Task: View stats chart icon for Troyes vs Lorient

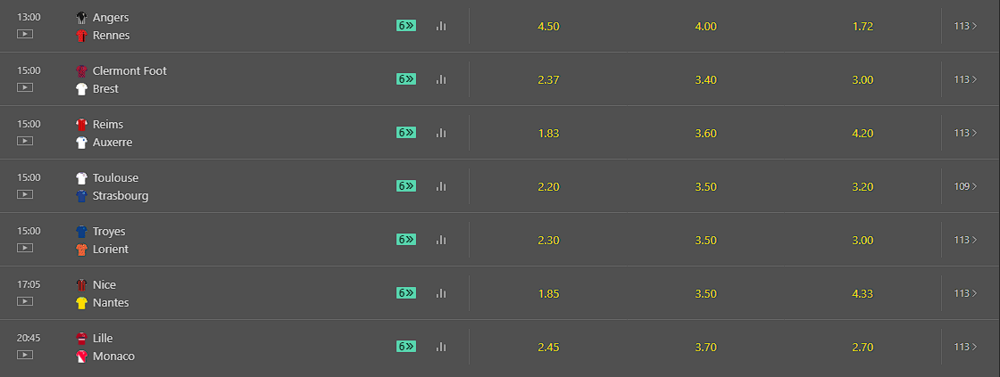Action: pos(441,240)
